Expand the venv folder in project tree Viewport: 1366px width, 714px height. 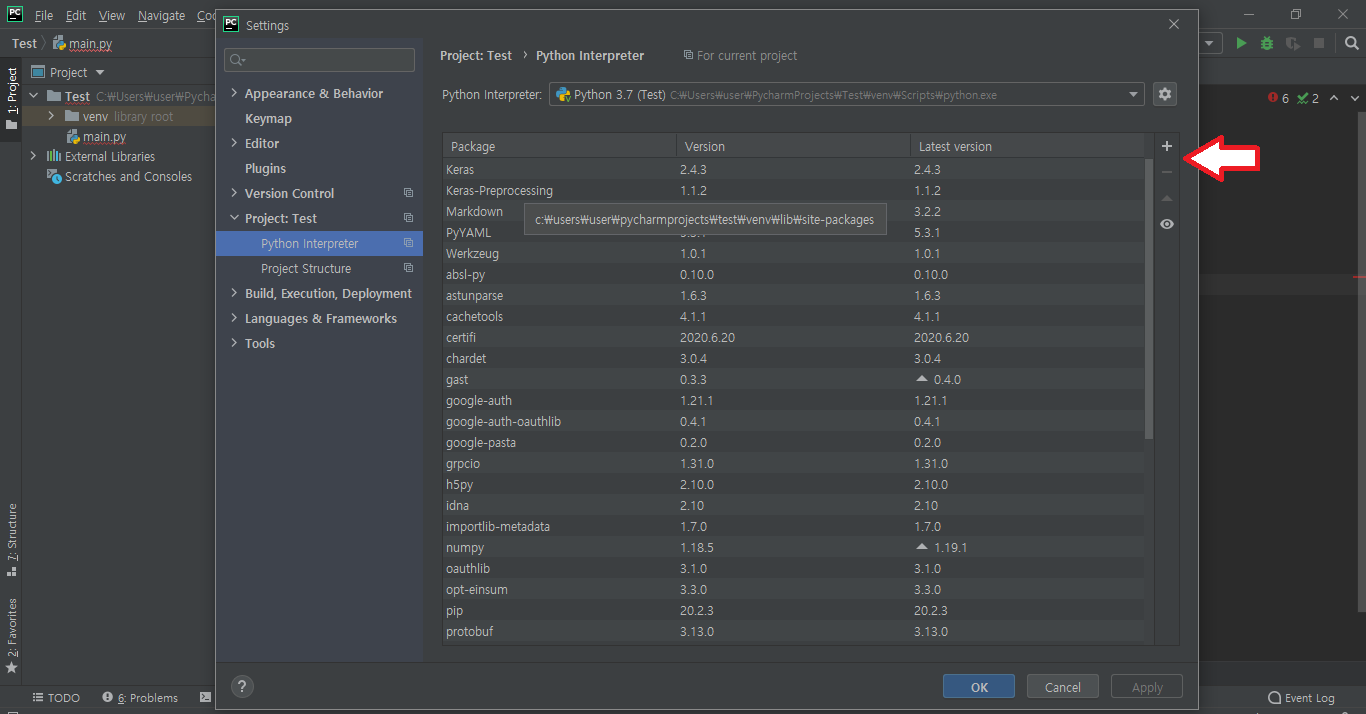(x=53, y=116)
